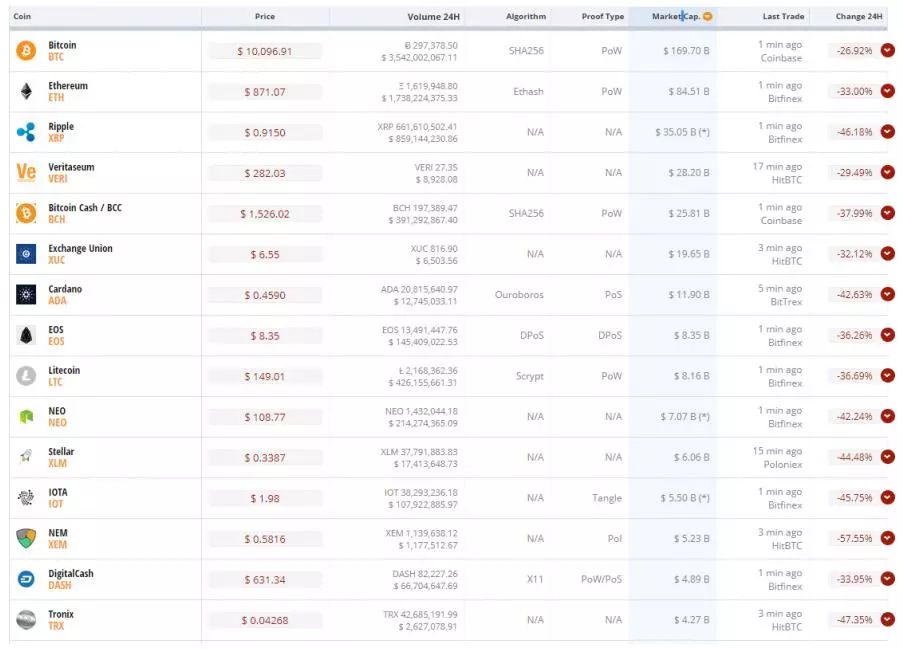This screenshot has width=903, height=649.
Task: Click the Market Cap sort arrow icon
Action: pos(708,17)
